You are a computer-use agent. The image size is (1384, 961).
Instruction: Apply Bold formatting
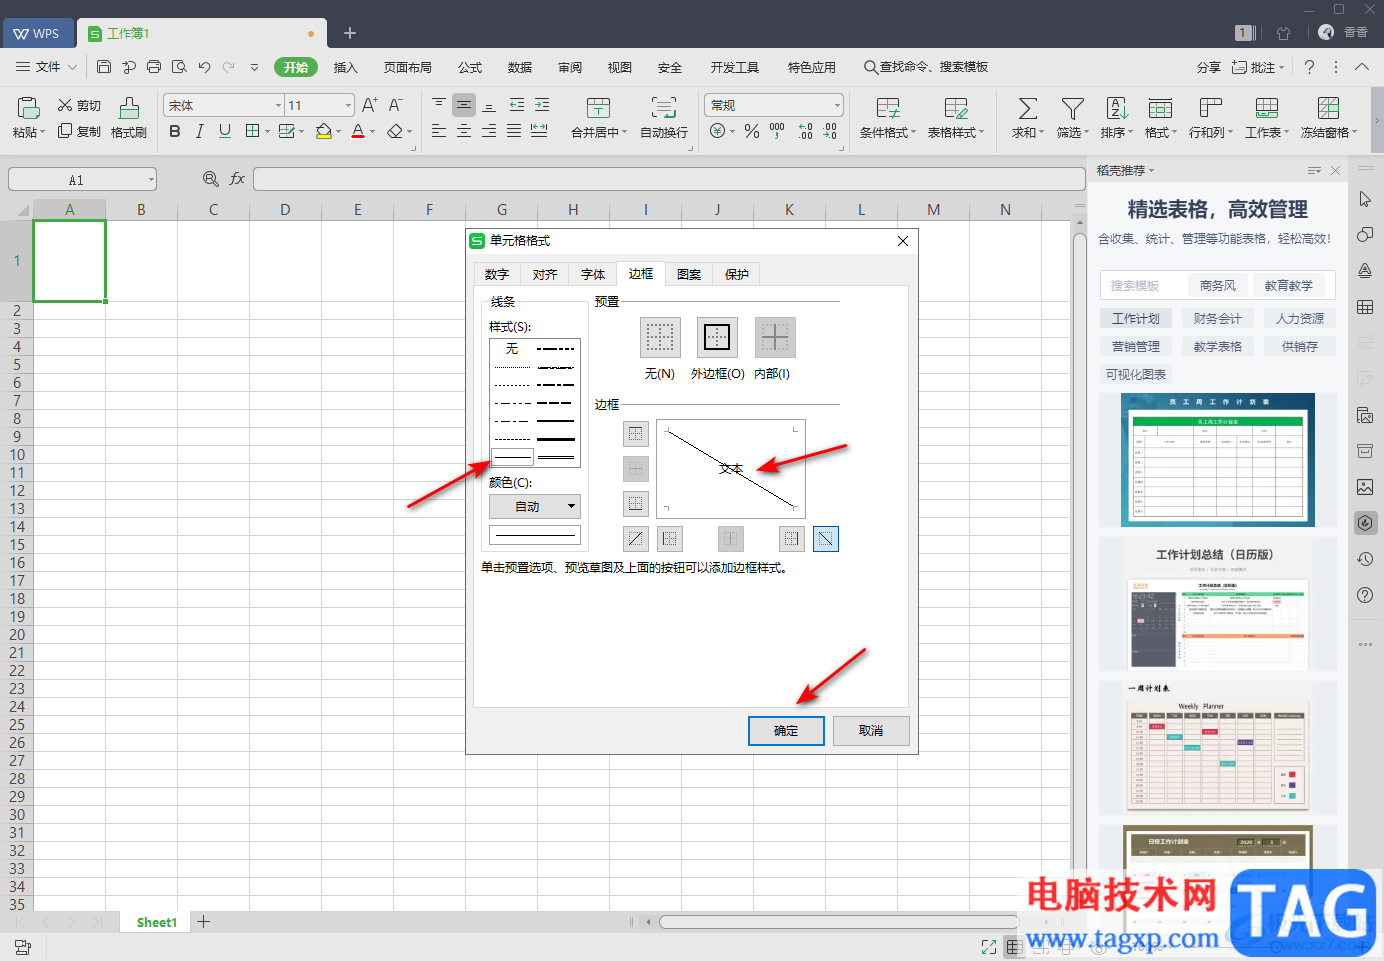[175, 131]
